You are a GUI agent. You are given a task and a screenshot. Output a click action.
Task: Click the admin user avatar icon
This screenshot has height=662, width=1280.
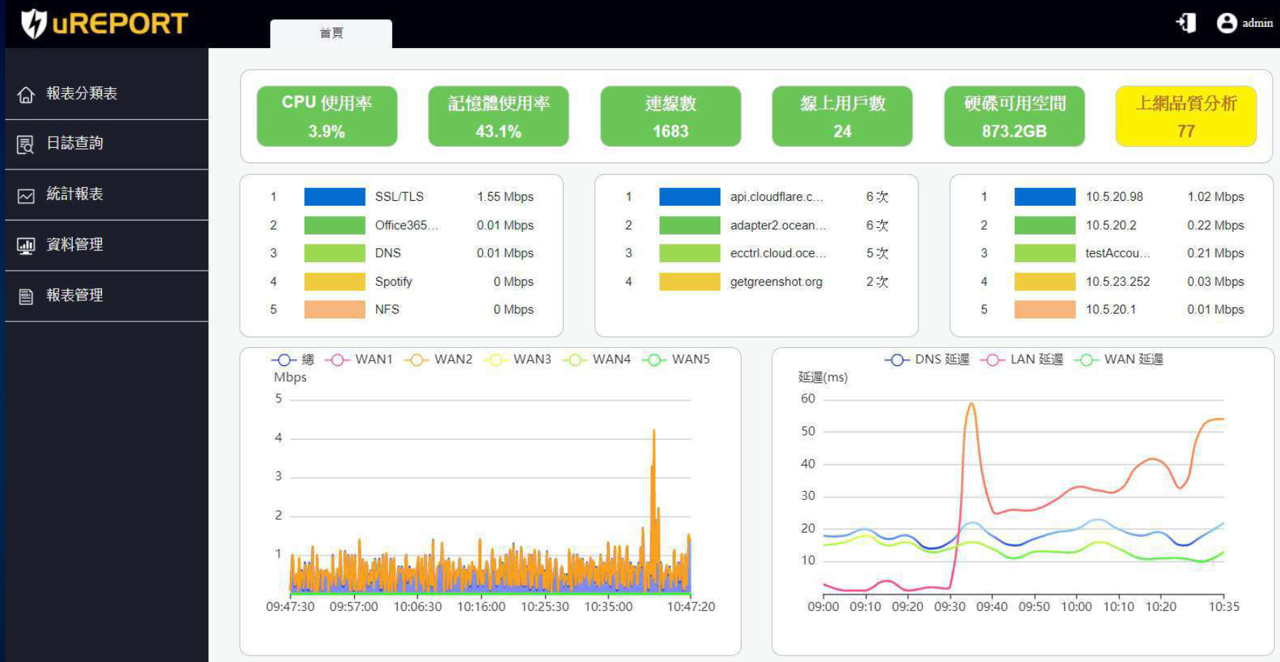pyautogui.click(x=1227, y=23)
